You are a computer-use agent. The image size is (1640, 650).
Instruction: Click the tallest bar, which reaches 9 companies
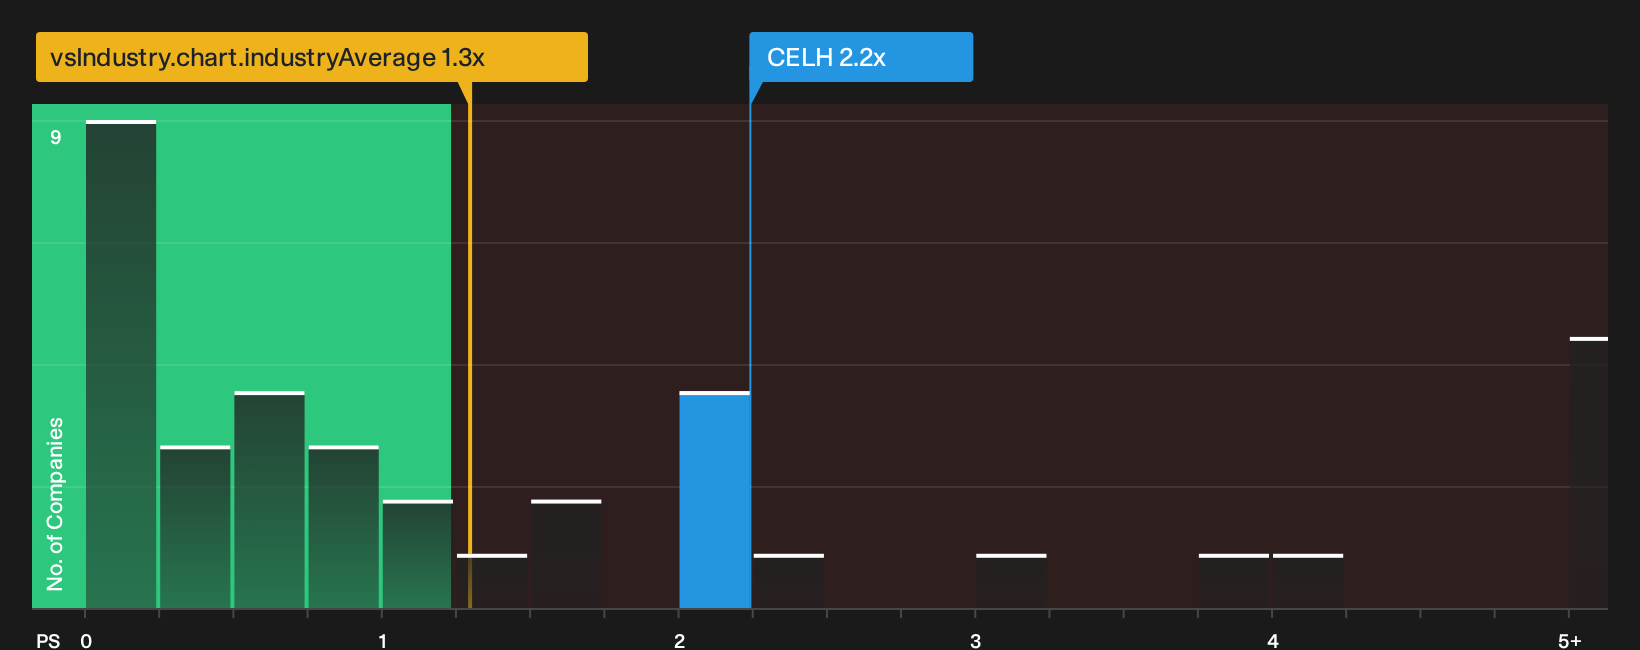[x=121, y=364]
